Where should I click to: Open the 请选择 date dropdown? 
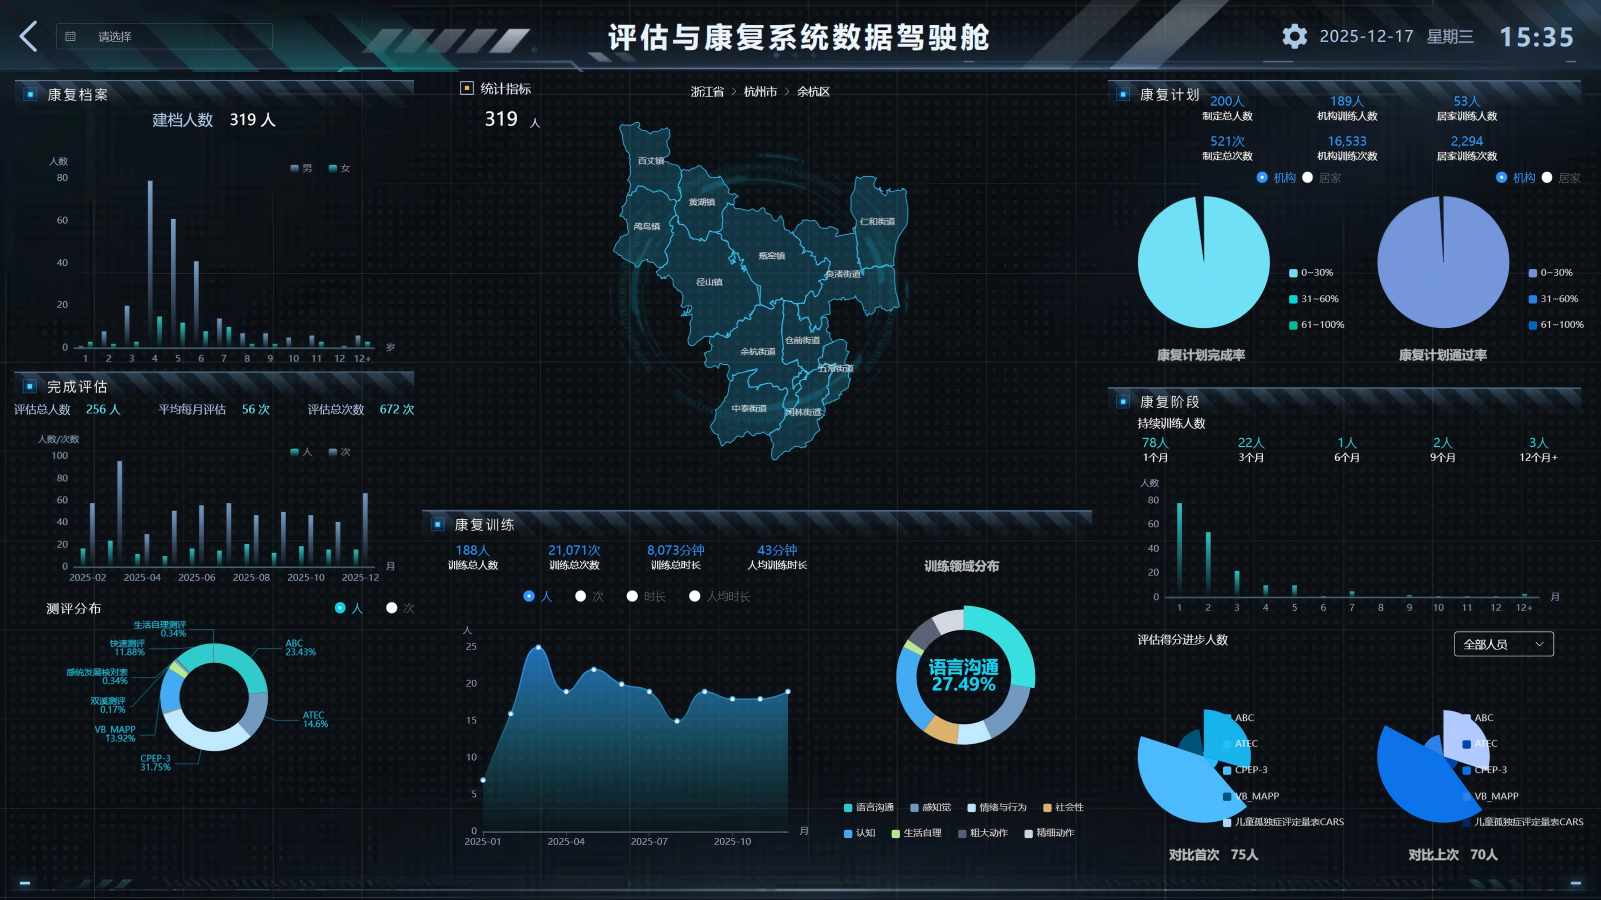(164, 37)
